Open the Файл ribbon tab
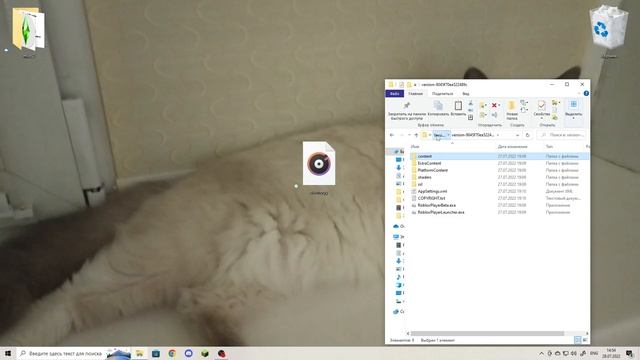The image size is (640, 360). click(x=394, y=94)
